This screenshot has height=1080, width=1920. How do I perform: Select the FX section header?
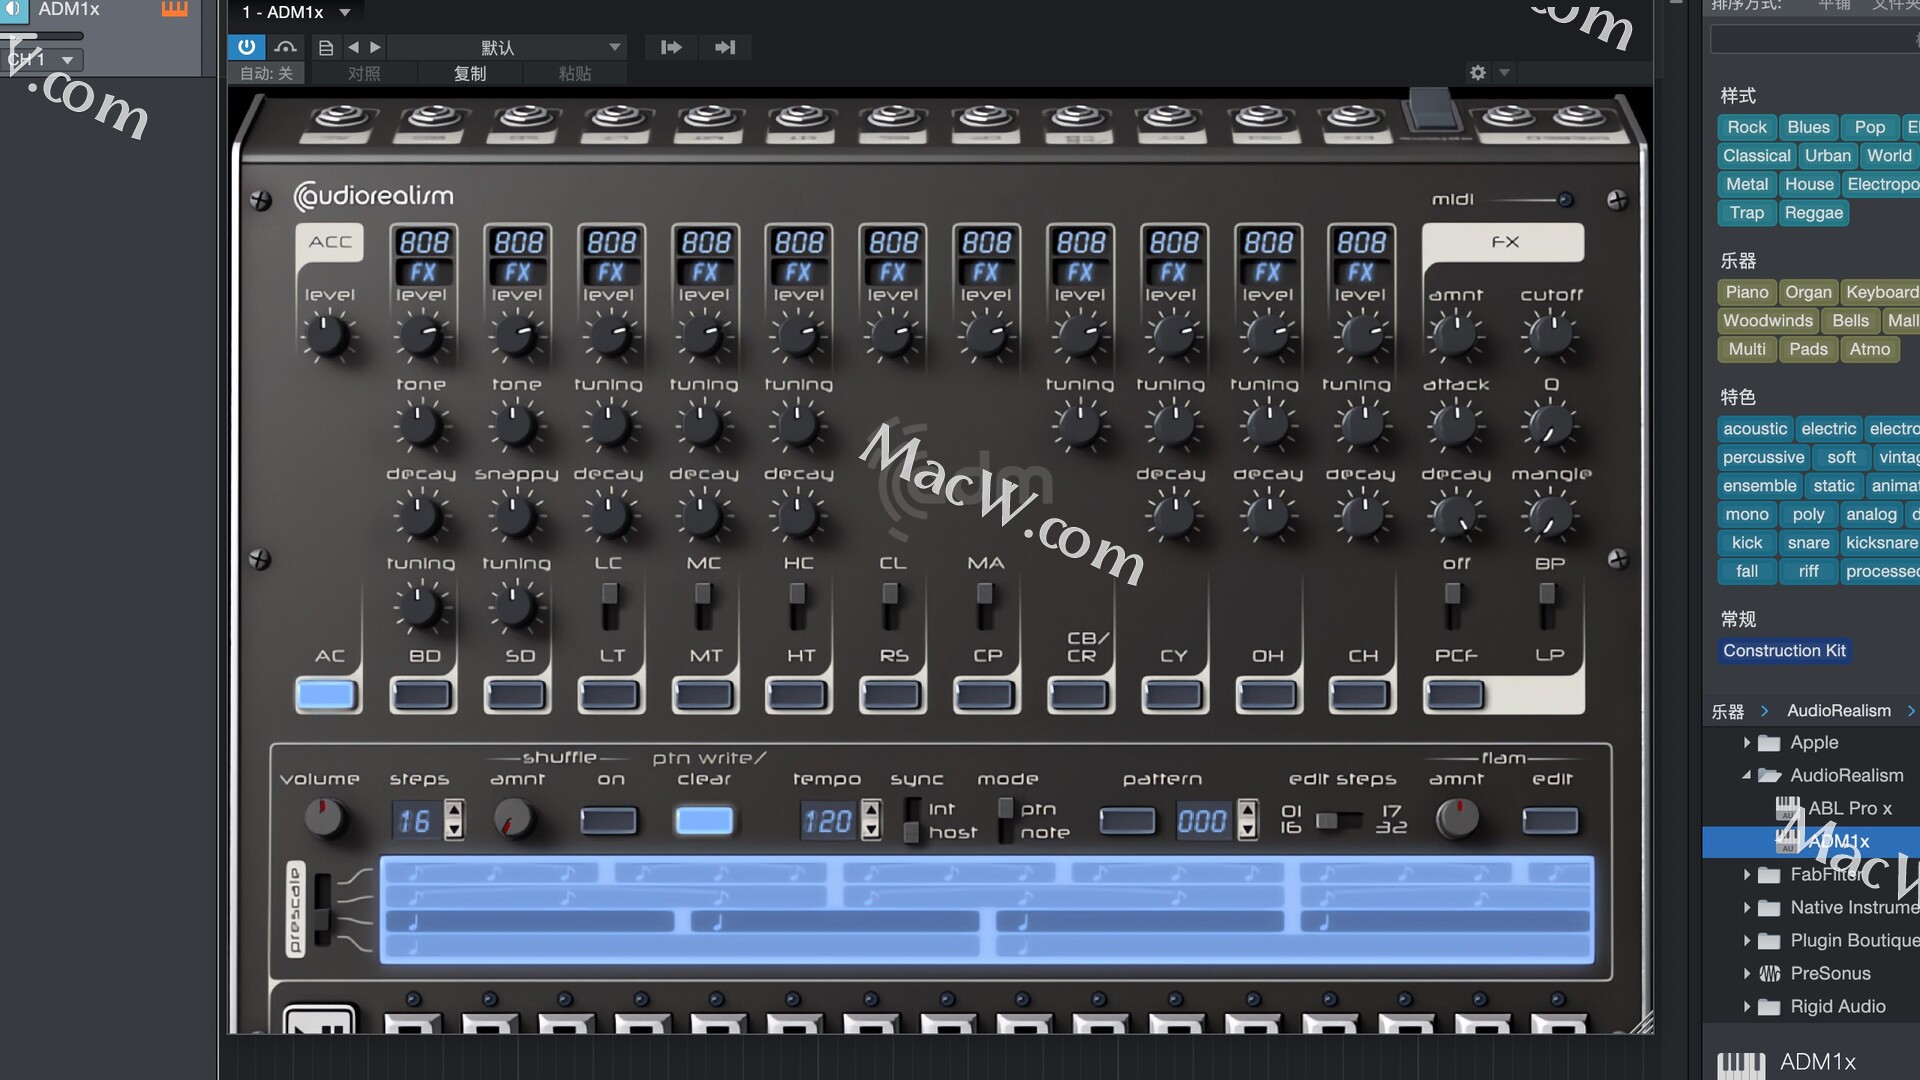pyautogui.click(x=1504, y=242)
